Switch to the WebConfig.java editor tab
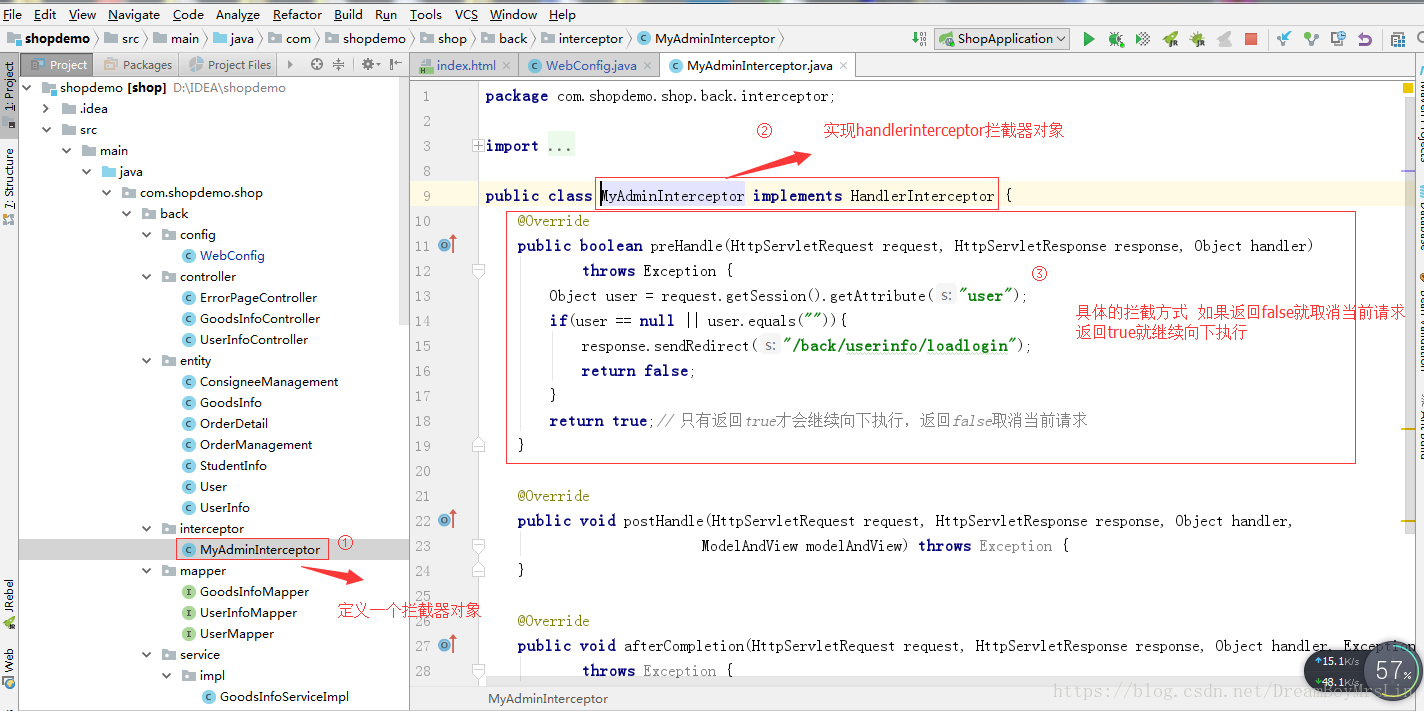Viewport: 1424px width, 711px height. click(x=591, y=65)
